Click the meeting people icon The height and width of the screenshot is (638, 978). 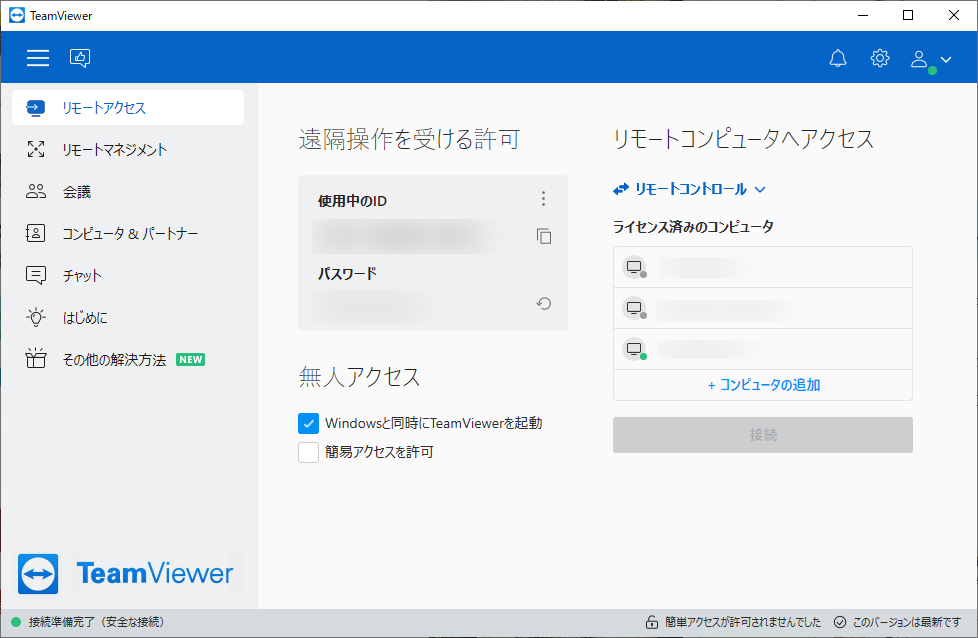(36, 191)
